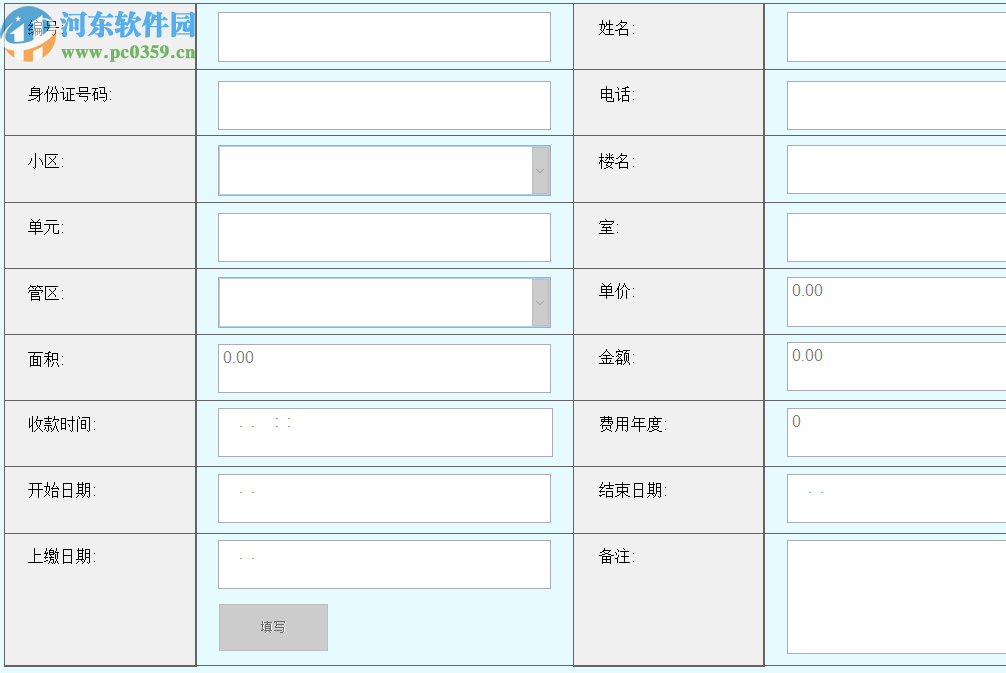The image size is (1006, 673).
Task: Click the 室 room input field
Action: [x=895, y=237]
